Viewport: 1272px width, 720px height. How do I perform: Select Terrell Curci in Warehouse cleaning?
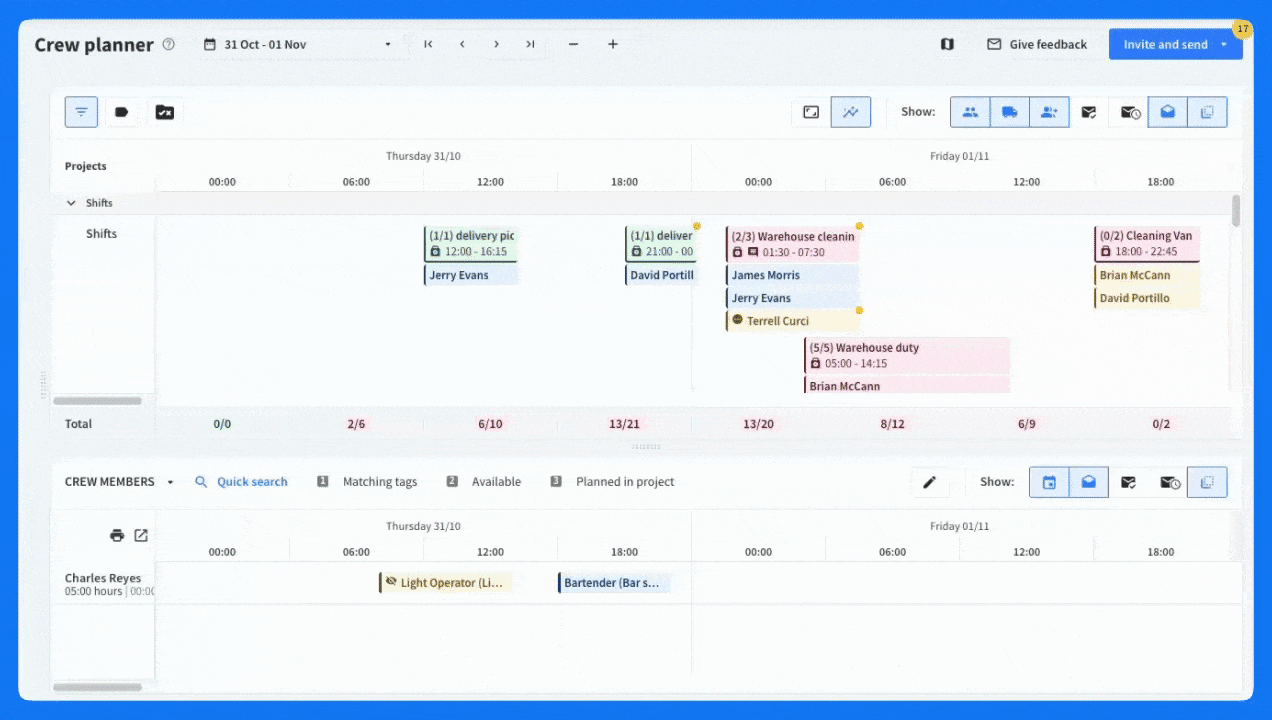pos(792,321)
